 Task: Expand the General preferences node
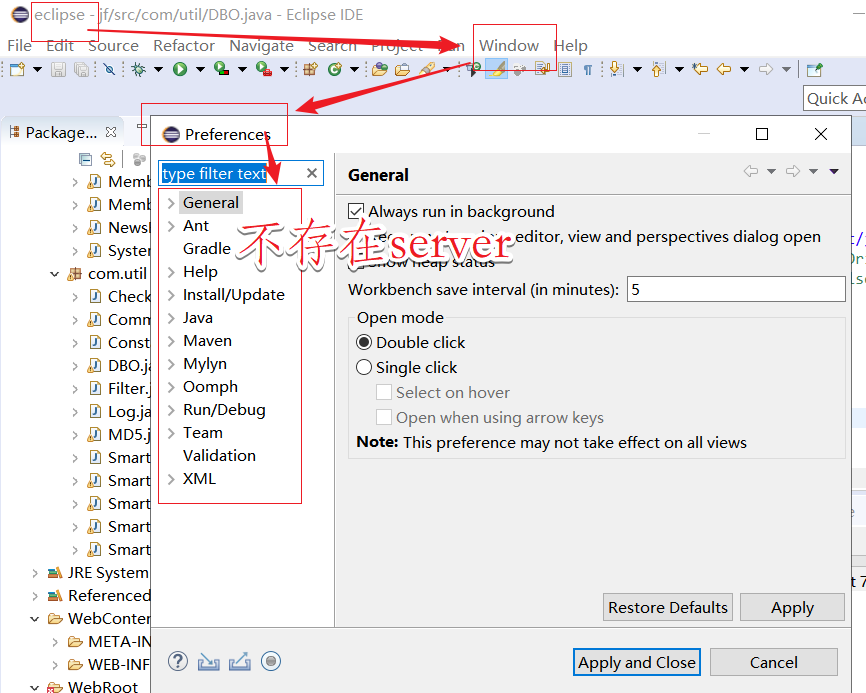coord(171,203)
